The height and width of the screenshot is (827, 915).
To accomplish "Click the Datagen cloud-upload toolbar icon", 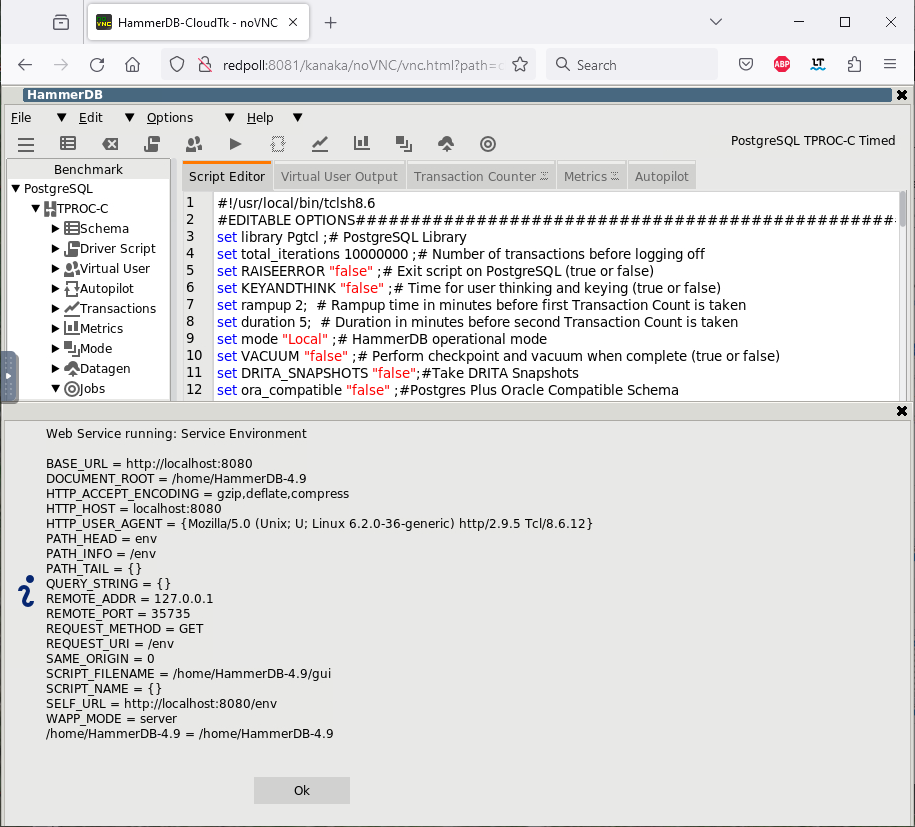I will [x=446, y=144].
